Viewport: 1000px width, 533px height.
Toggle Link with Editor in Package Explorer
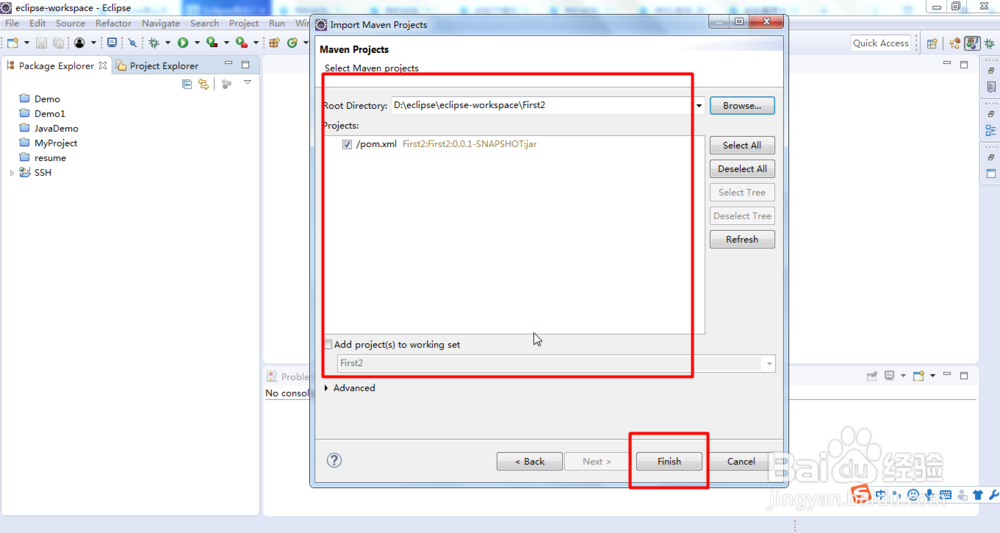pos(203,84)
